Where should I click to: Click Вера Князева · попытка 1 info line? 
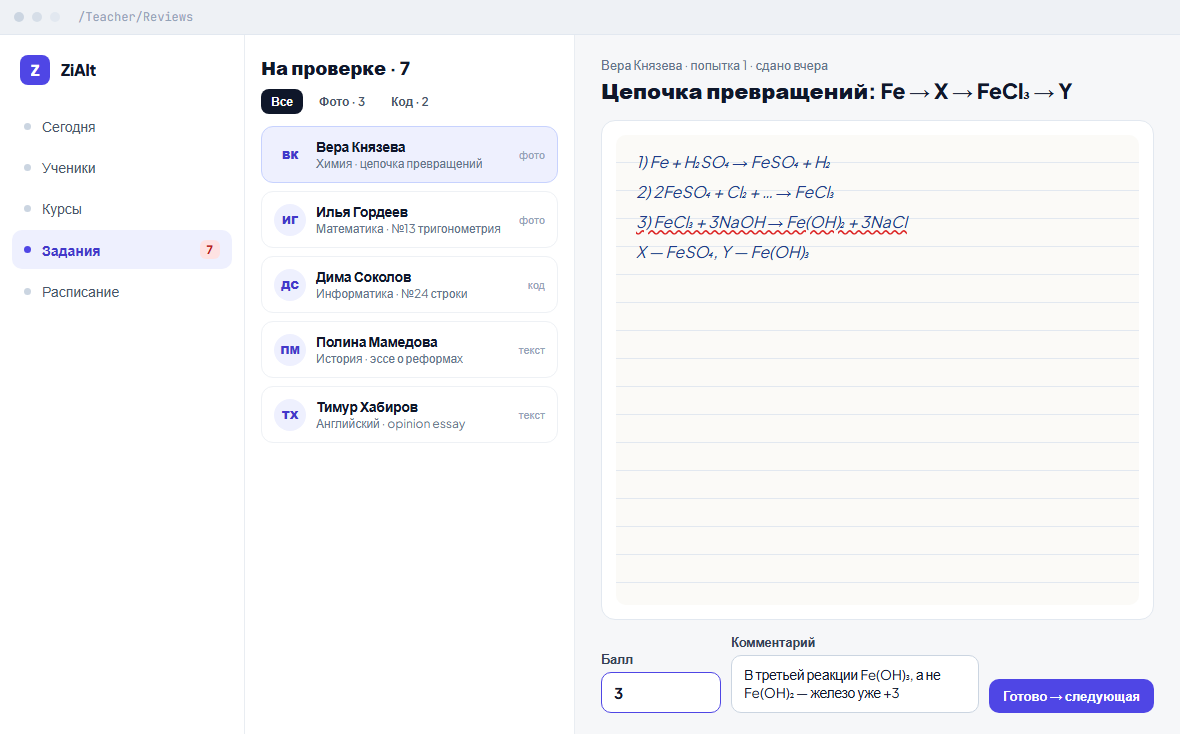(714, 65)
